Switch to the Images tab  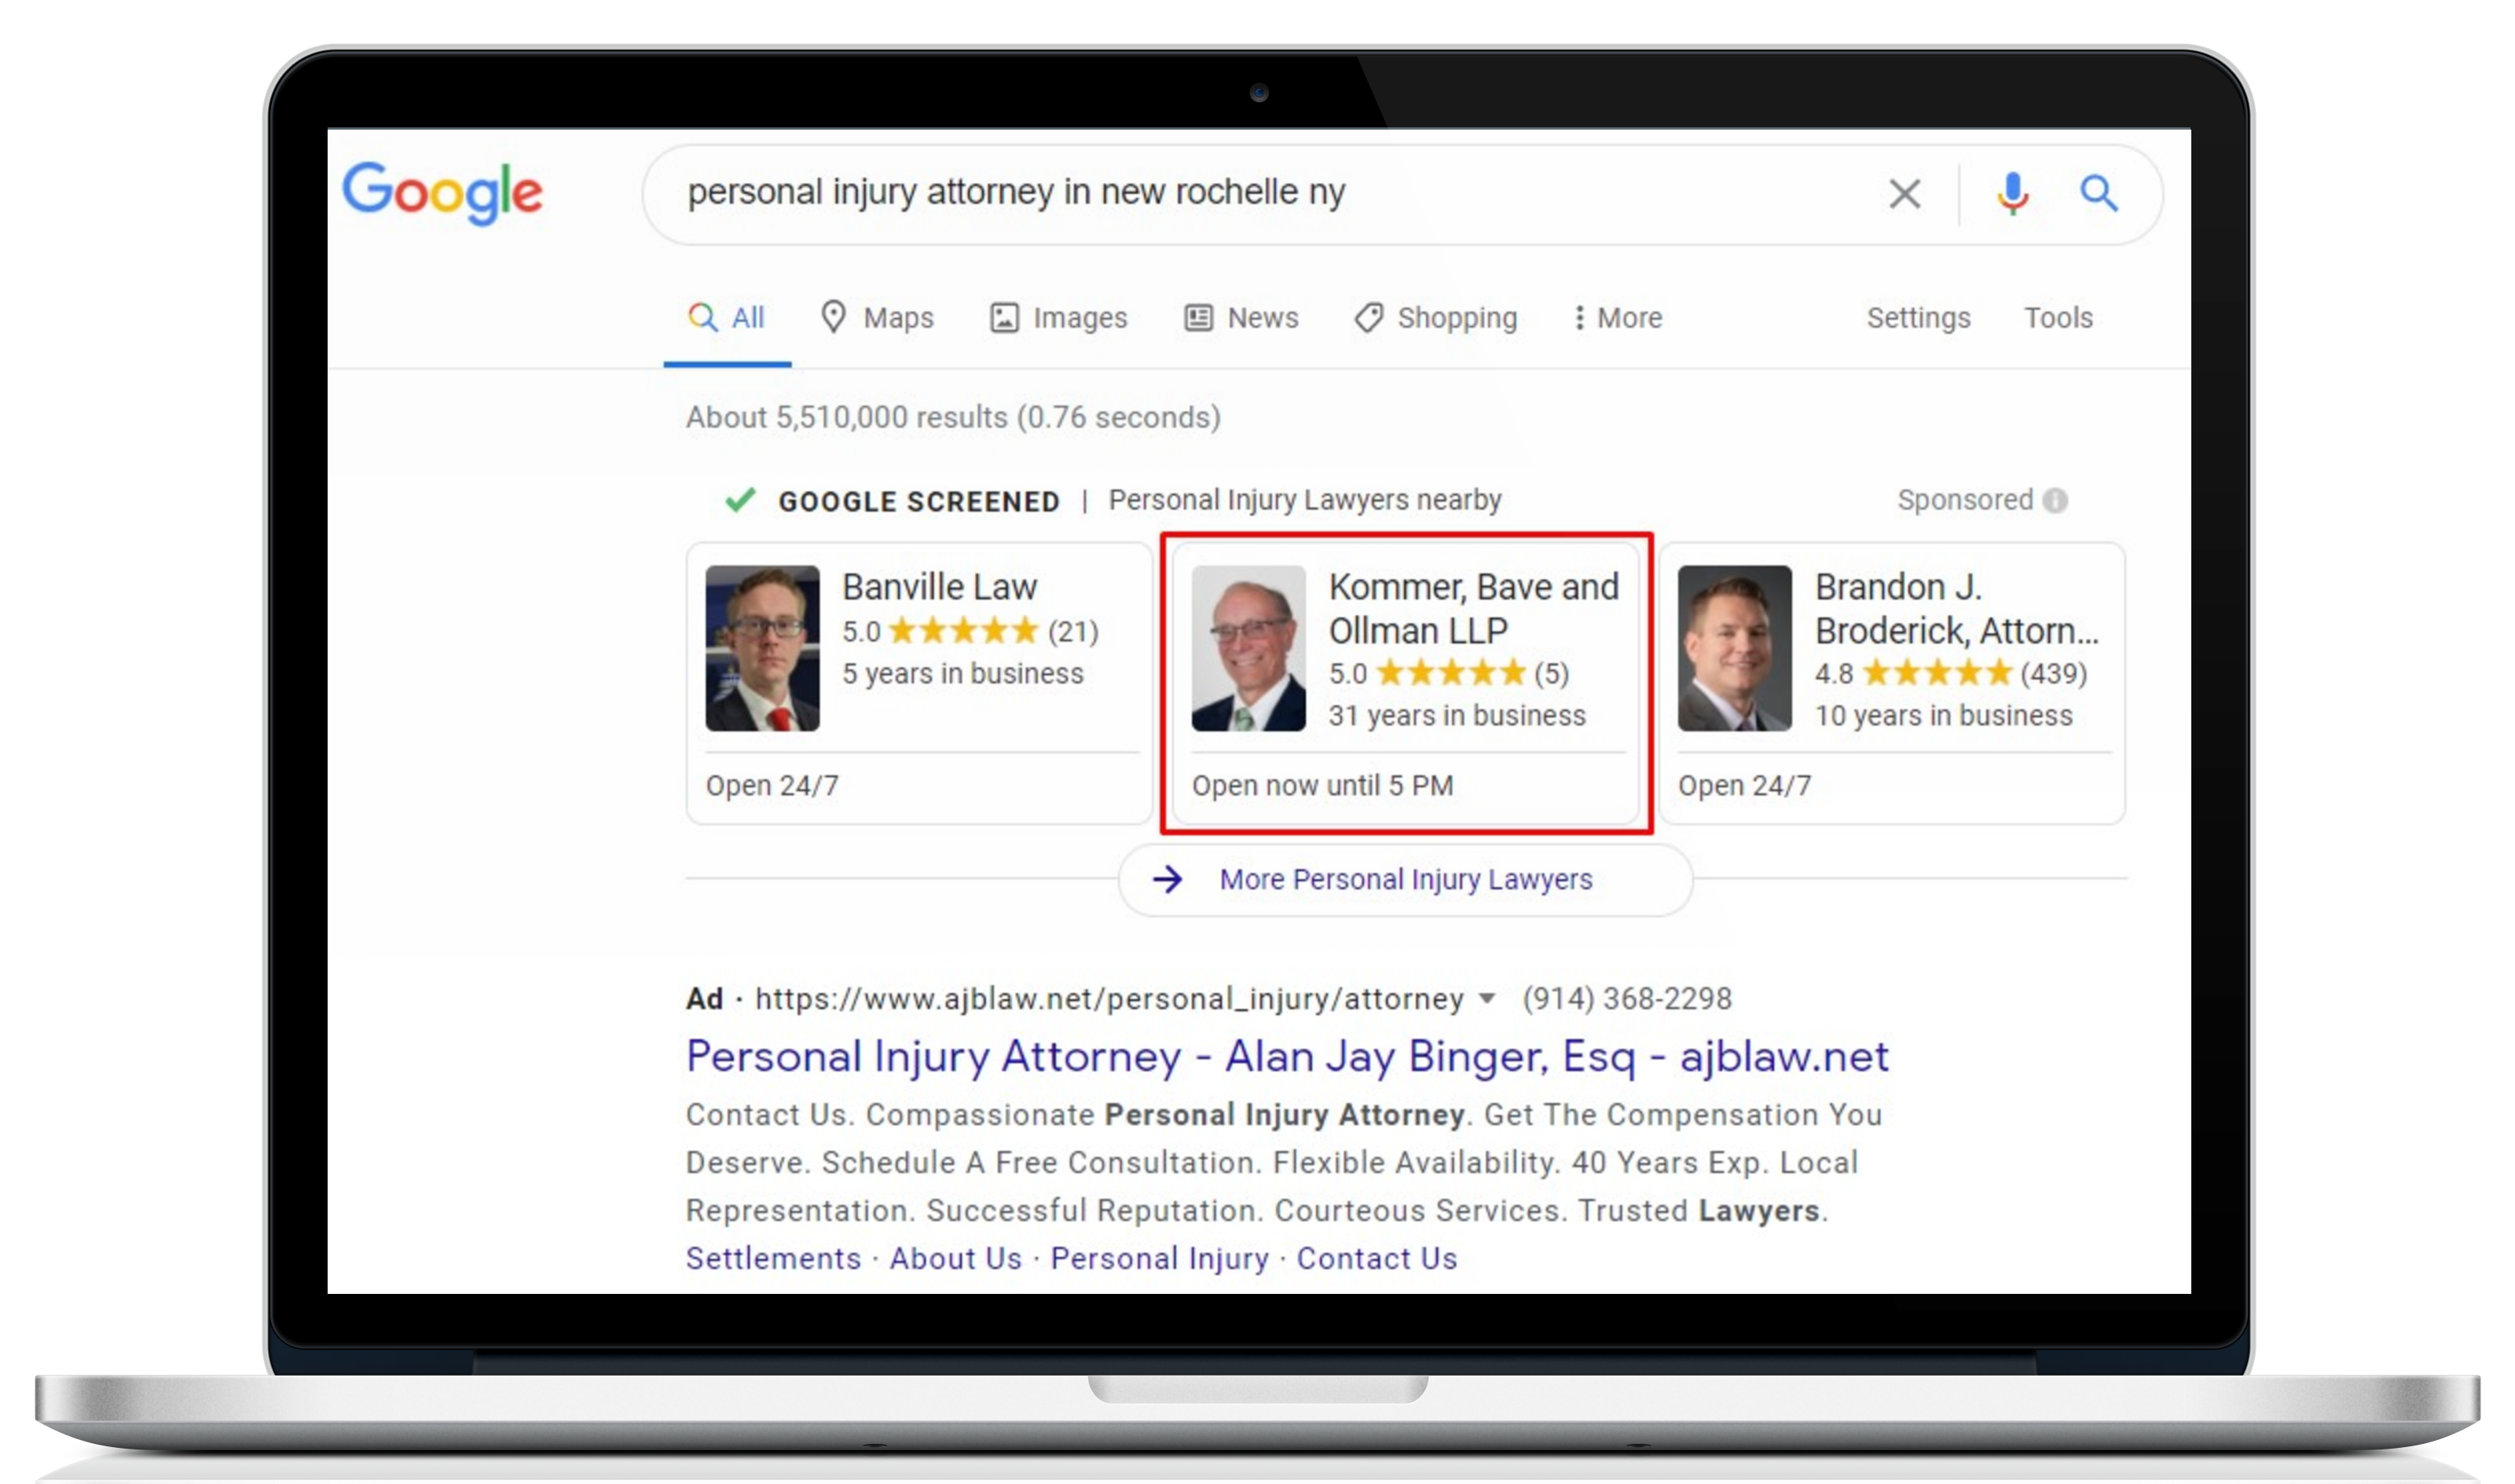[x=1058, y=317]
